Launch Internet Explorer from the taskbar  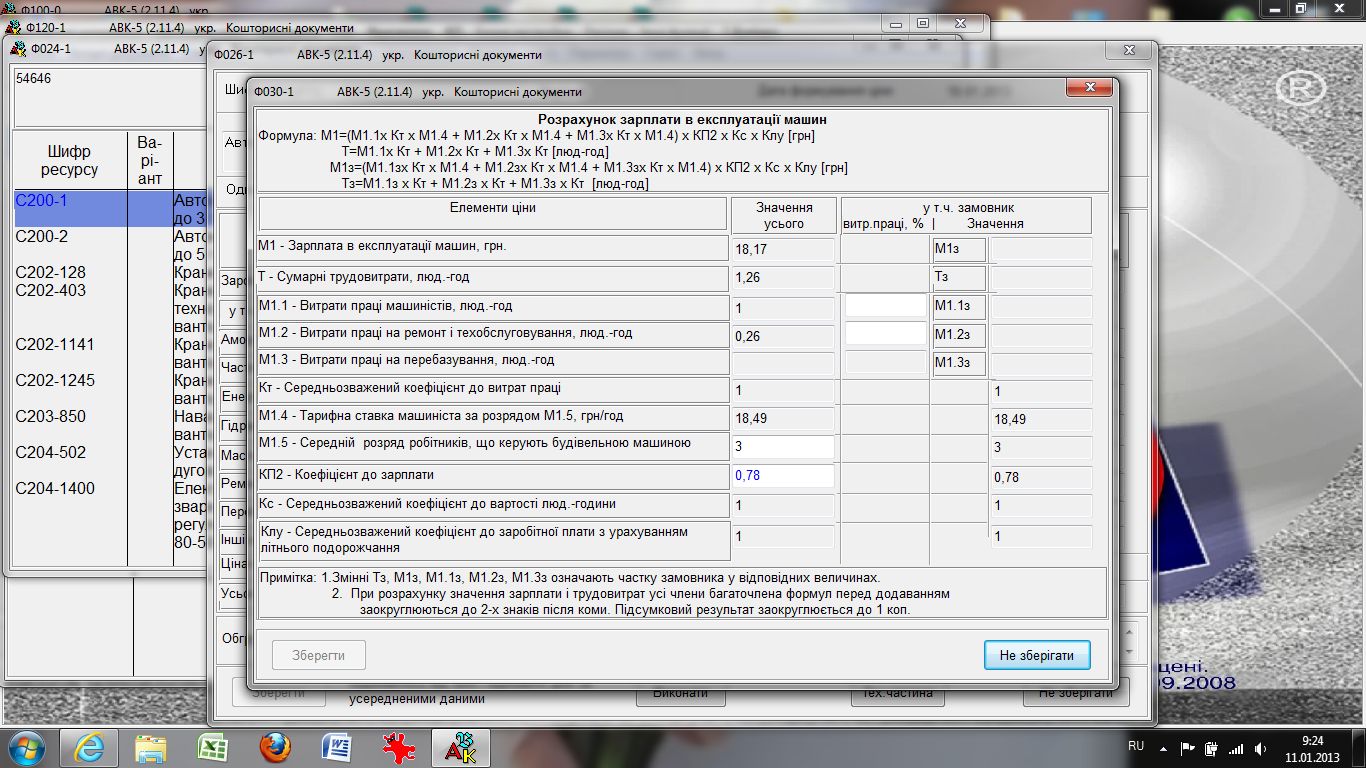[x=88, y=747]
